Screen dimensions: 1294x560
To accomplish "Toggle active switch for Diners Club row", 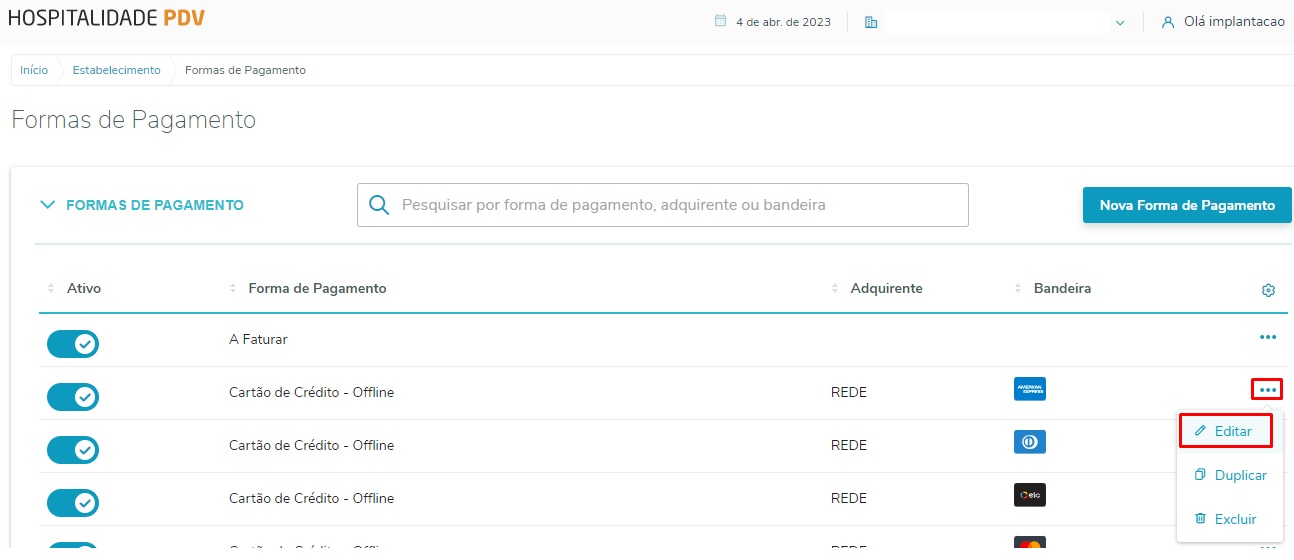I will [73, 450].
